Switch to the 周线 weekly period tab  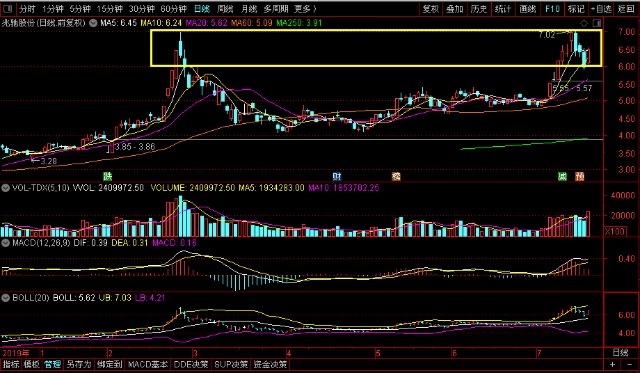[225, 9]
